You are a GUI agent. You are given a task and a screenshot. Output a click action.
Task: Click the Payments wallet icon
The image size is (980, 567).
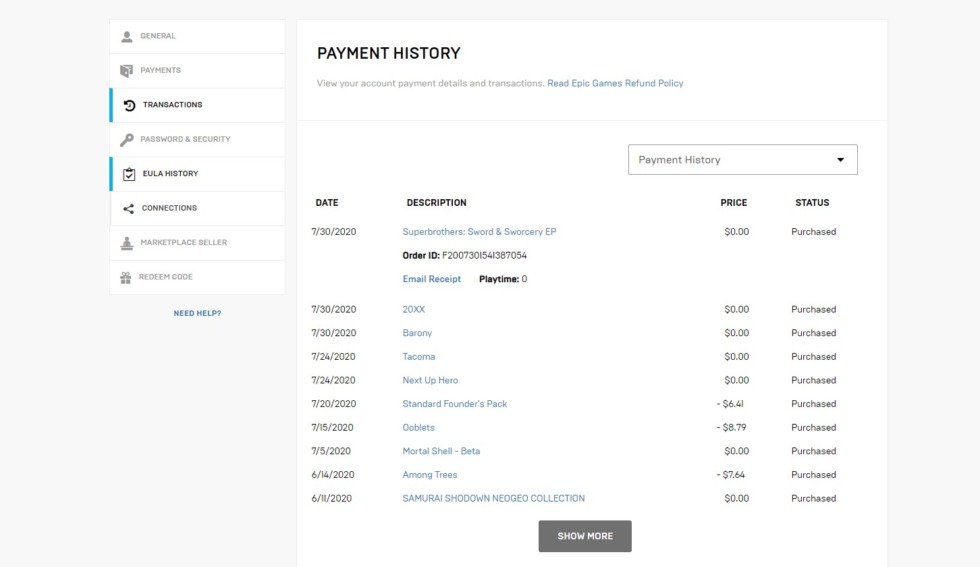126,71
